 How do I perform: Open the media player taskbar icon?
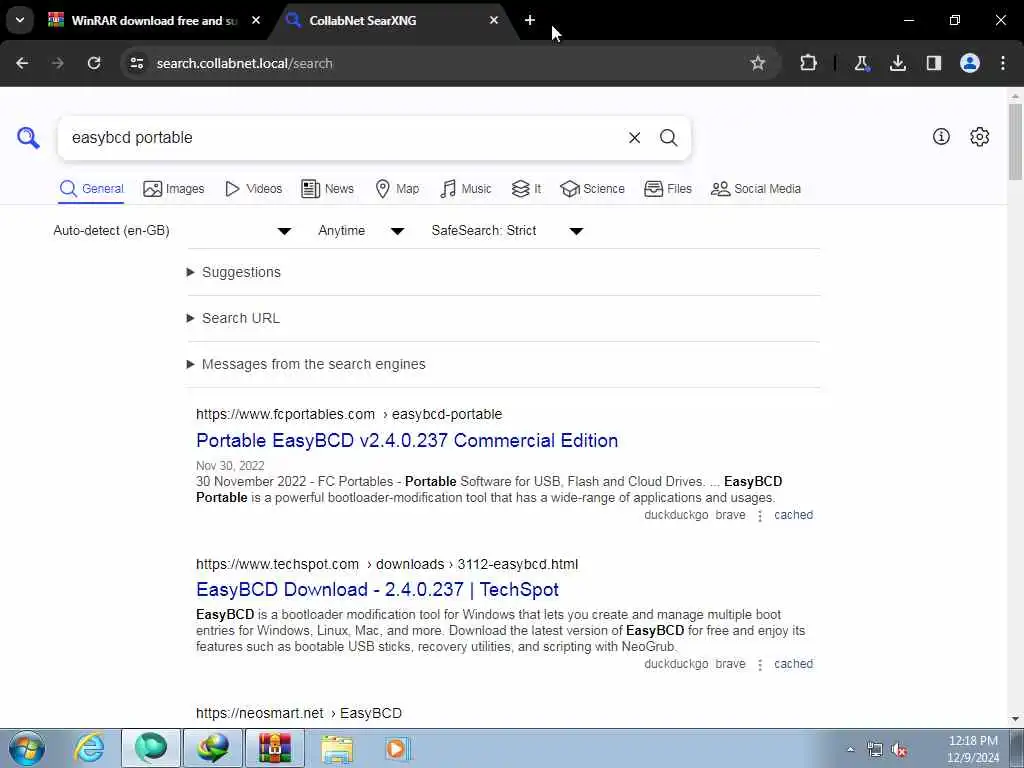pyautogui.click(x=397, y=748)
